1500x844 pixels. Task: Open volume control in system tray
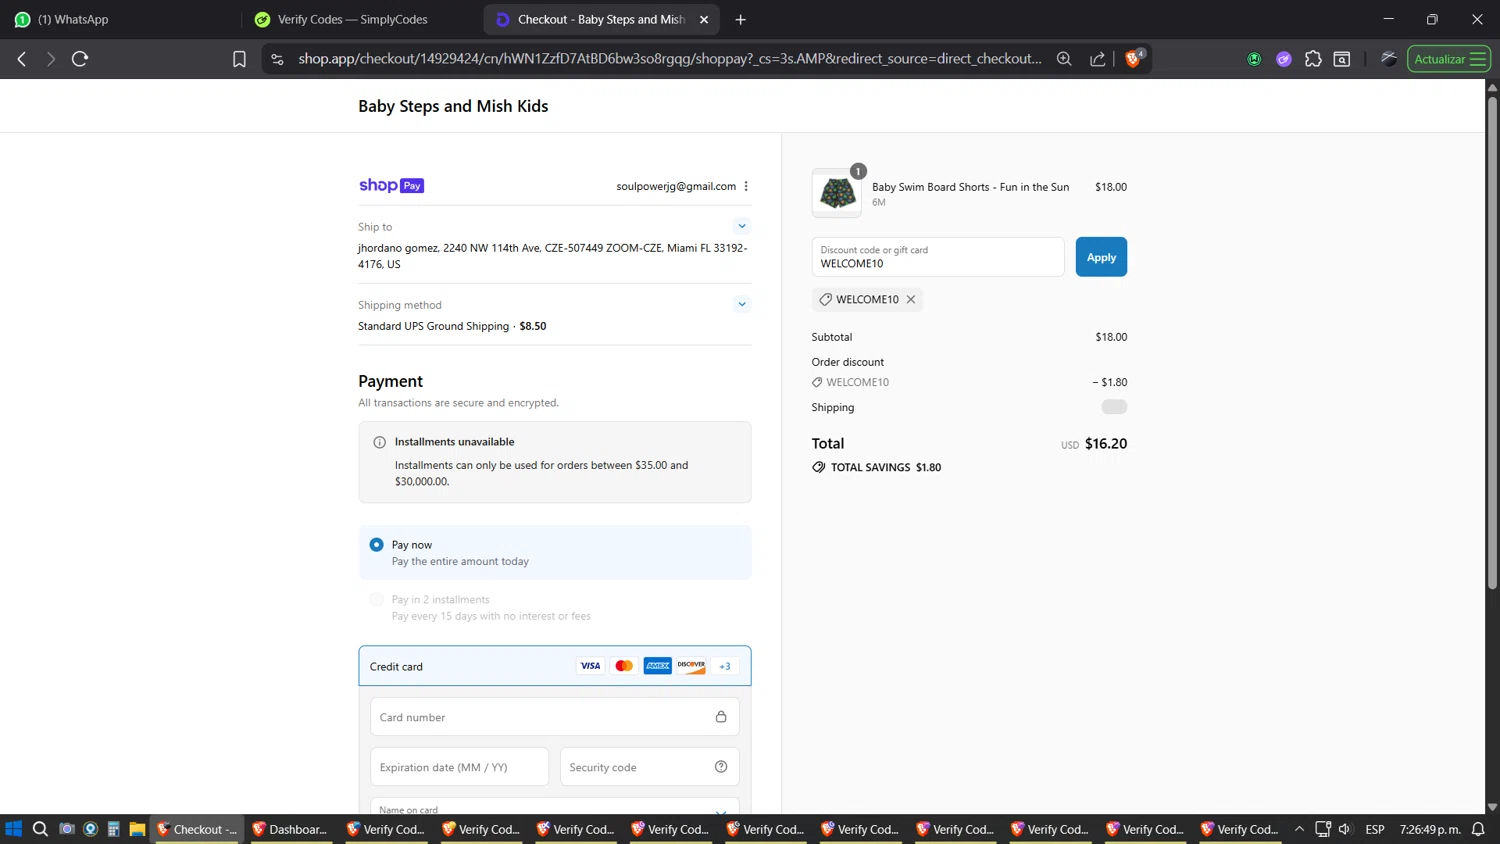click(x=1345, y=829)
